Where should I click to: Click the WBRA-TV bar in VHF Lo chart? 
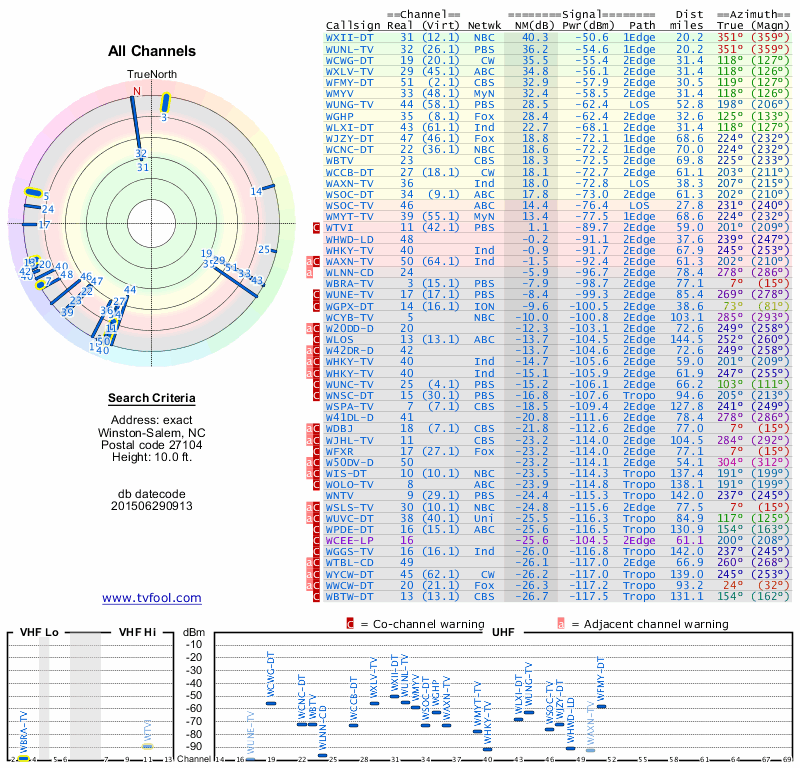[24, 757]
